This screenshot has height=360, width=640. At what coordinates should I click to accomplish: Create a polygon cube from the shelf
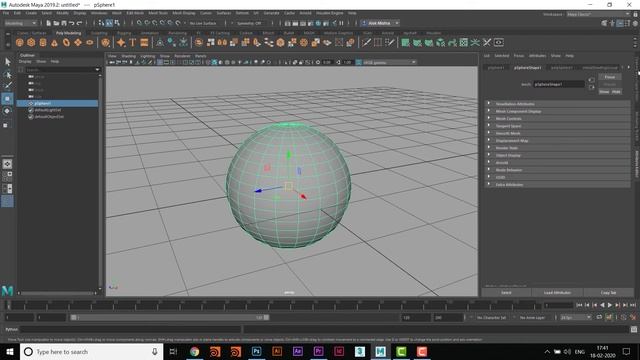(x=31, y=42)
